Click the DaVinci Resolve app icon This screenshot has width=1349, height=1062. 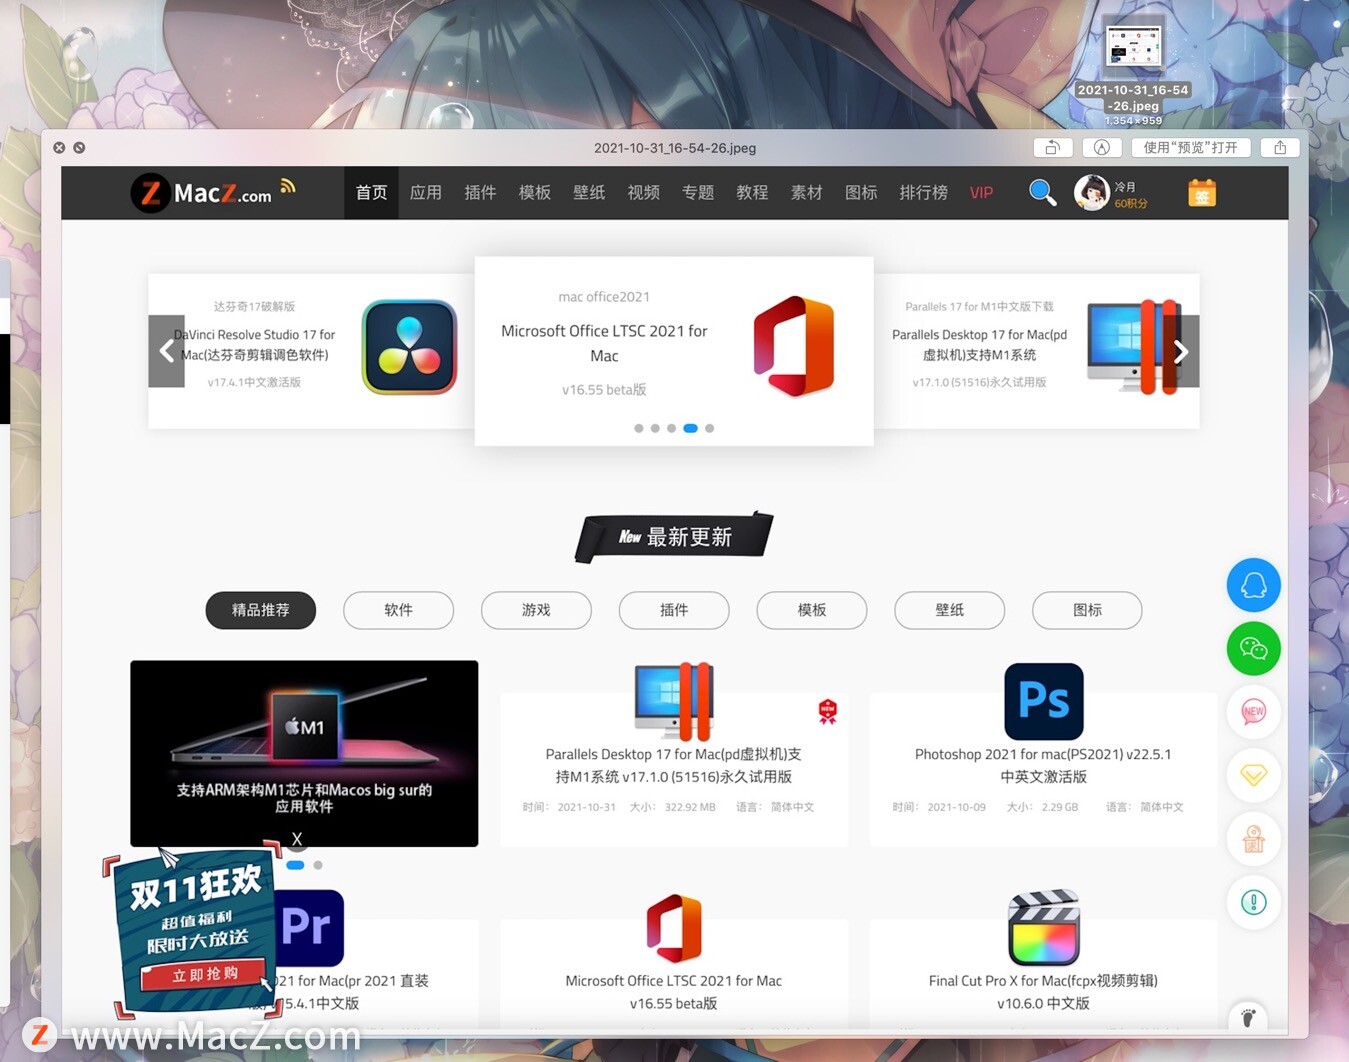(x=409, y=347)
